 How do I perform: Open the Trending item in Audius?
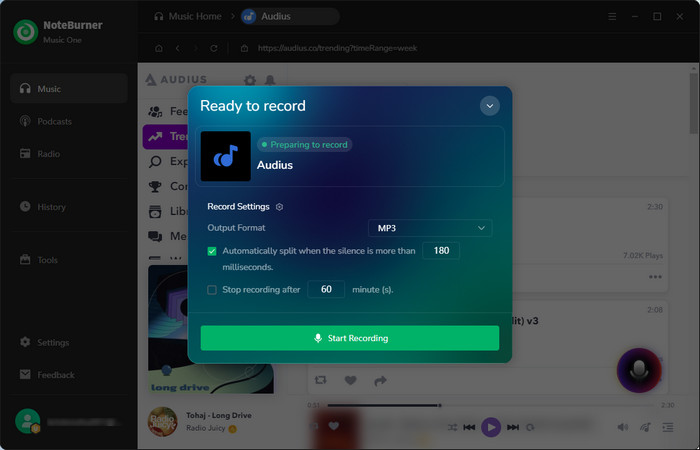(x=166, y=136)
